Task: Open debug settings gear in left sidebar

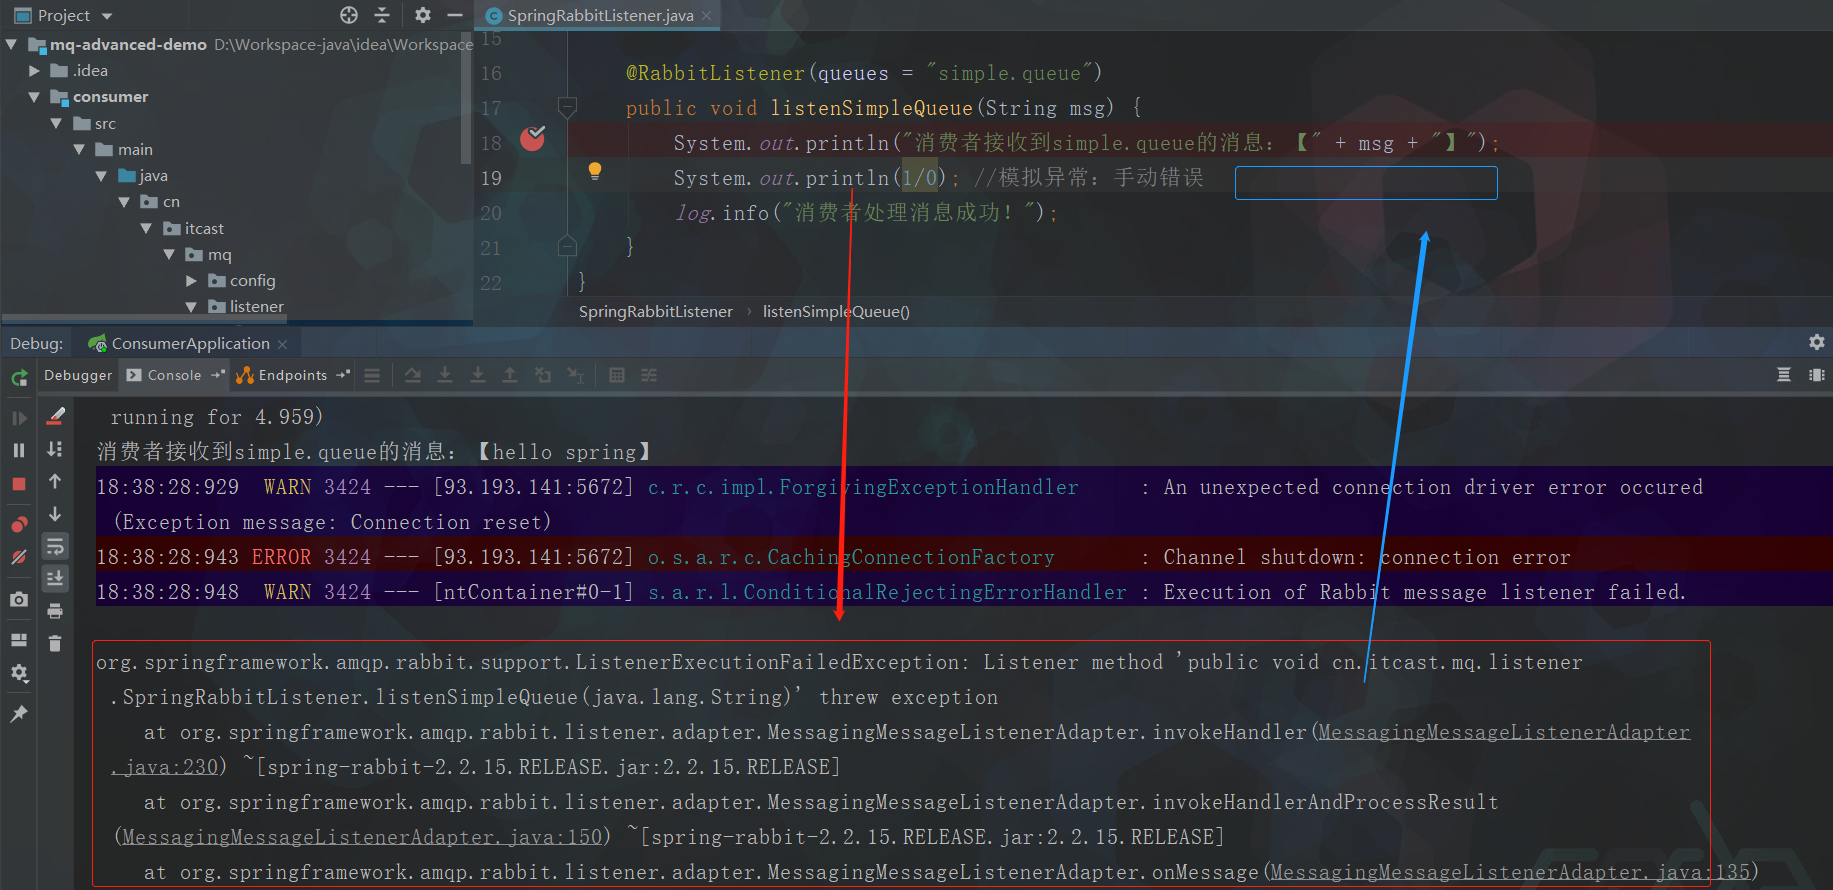Action: [19, 673]
